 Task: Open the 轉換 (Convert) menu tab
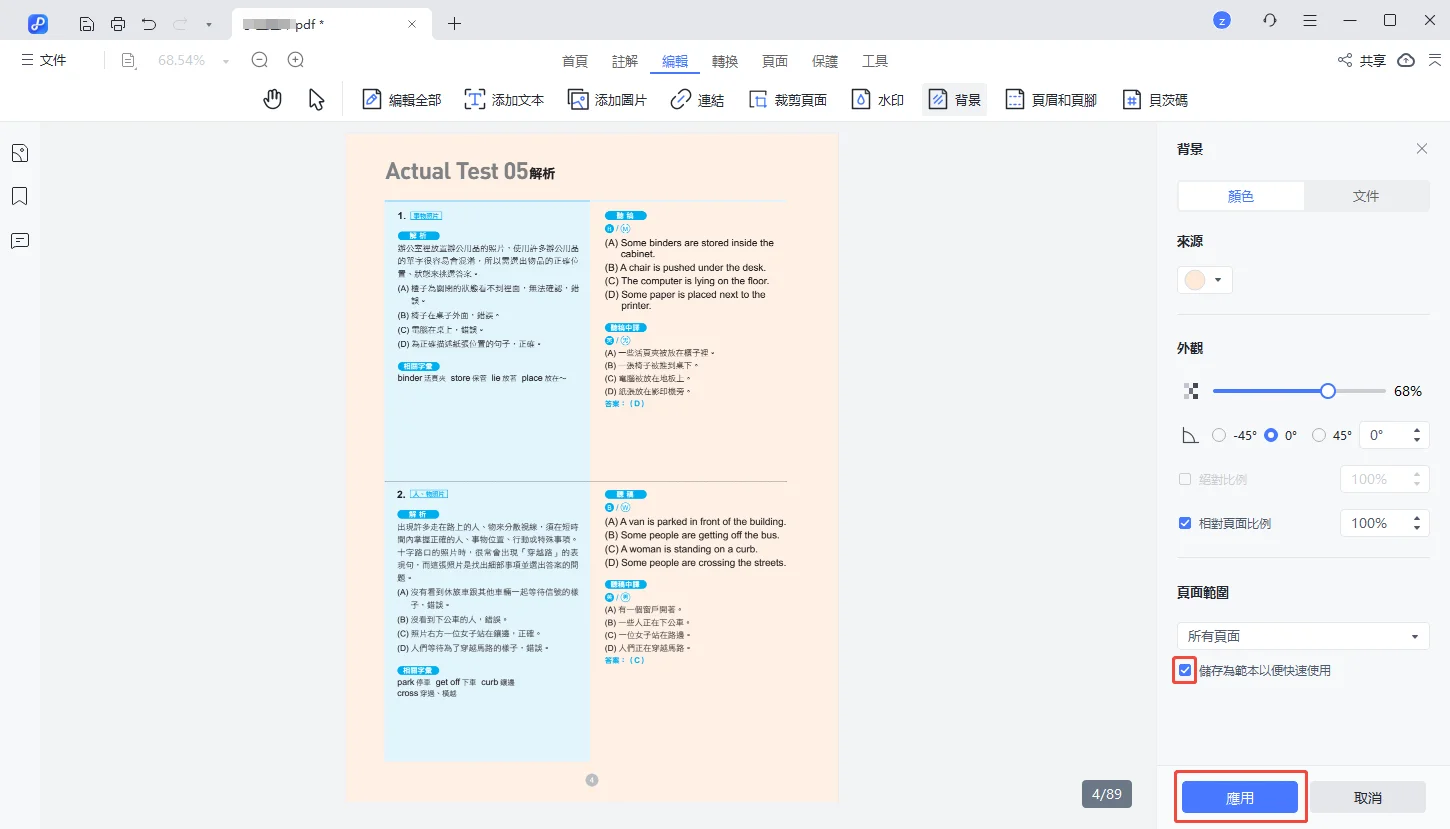click(x=725, y=61)
